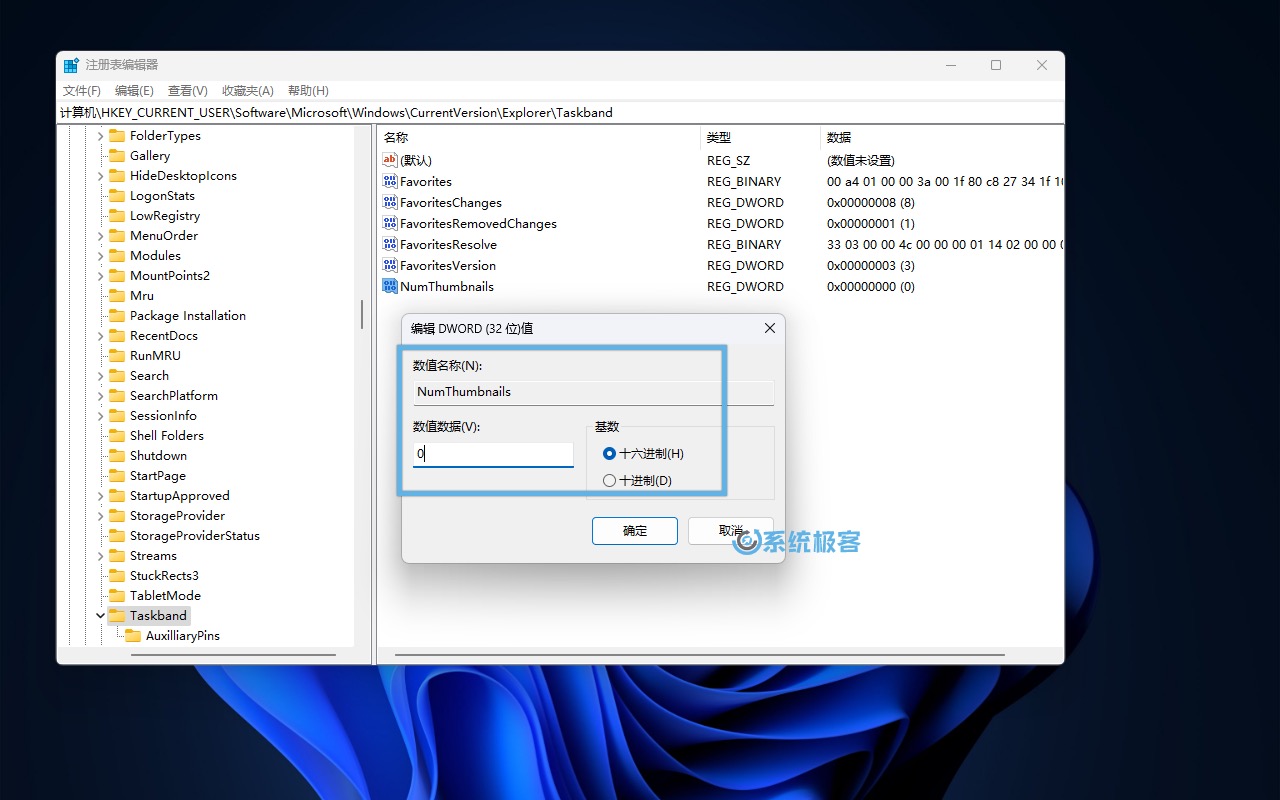Select the StorageProviderStatus tree item

(195, 536)
